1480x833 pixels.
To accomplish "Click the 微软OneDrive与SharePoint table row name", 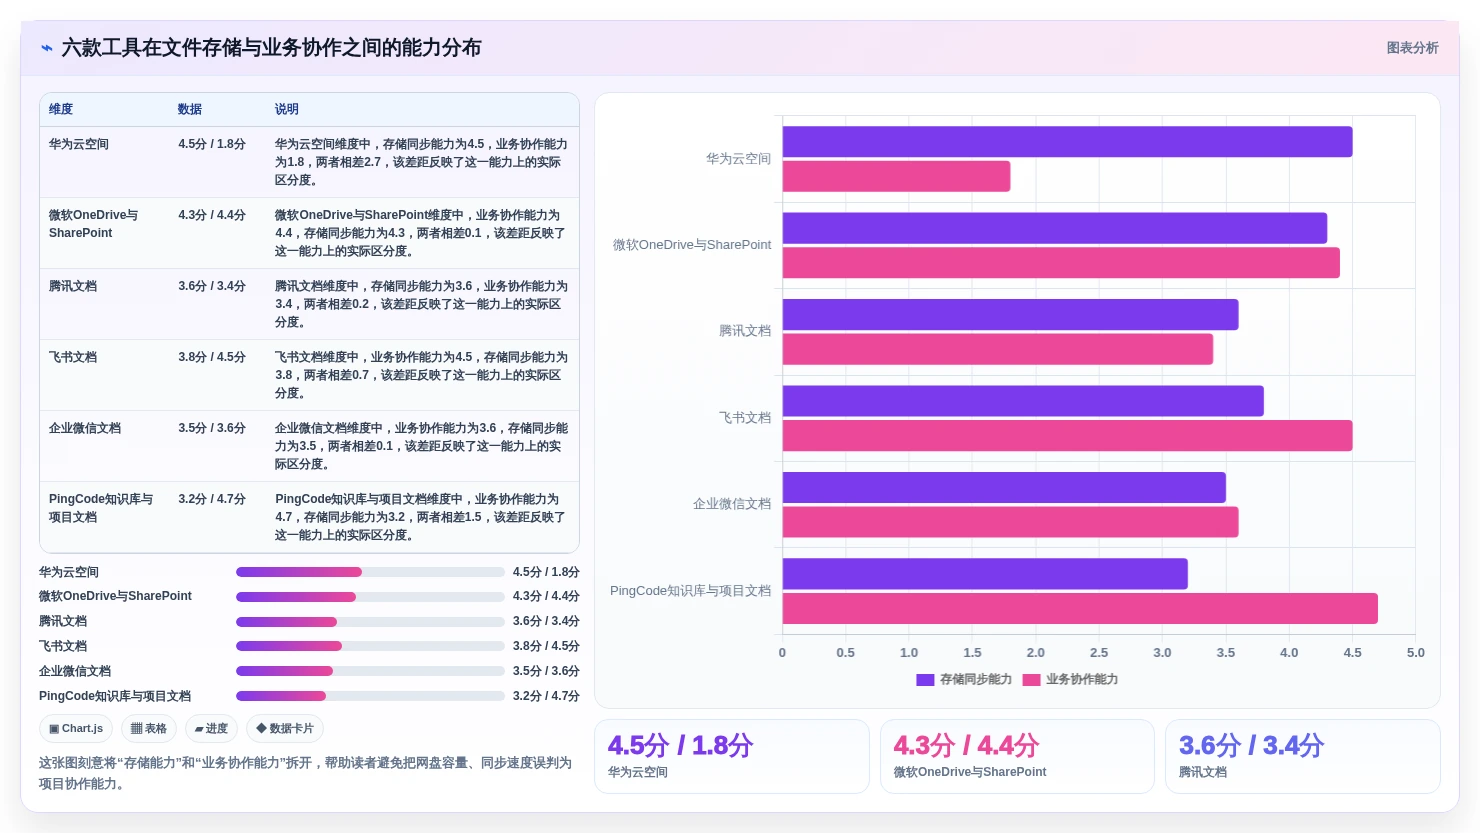I will [x=94, y=224].
